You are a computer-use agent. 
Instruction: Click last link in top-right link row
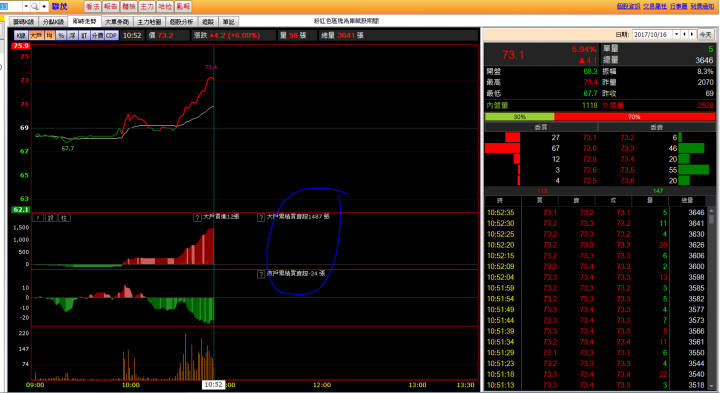coord(702,6)
